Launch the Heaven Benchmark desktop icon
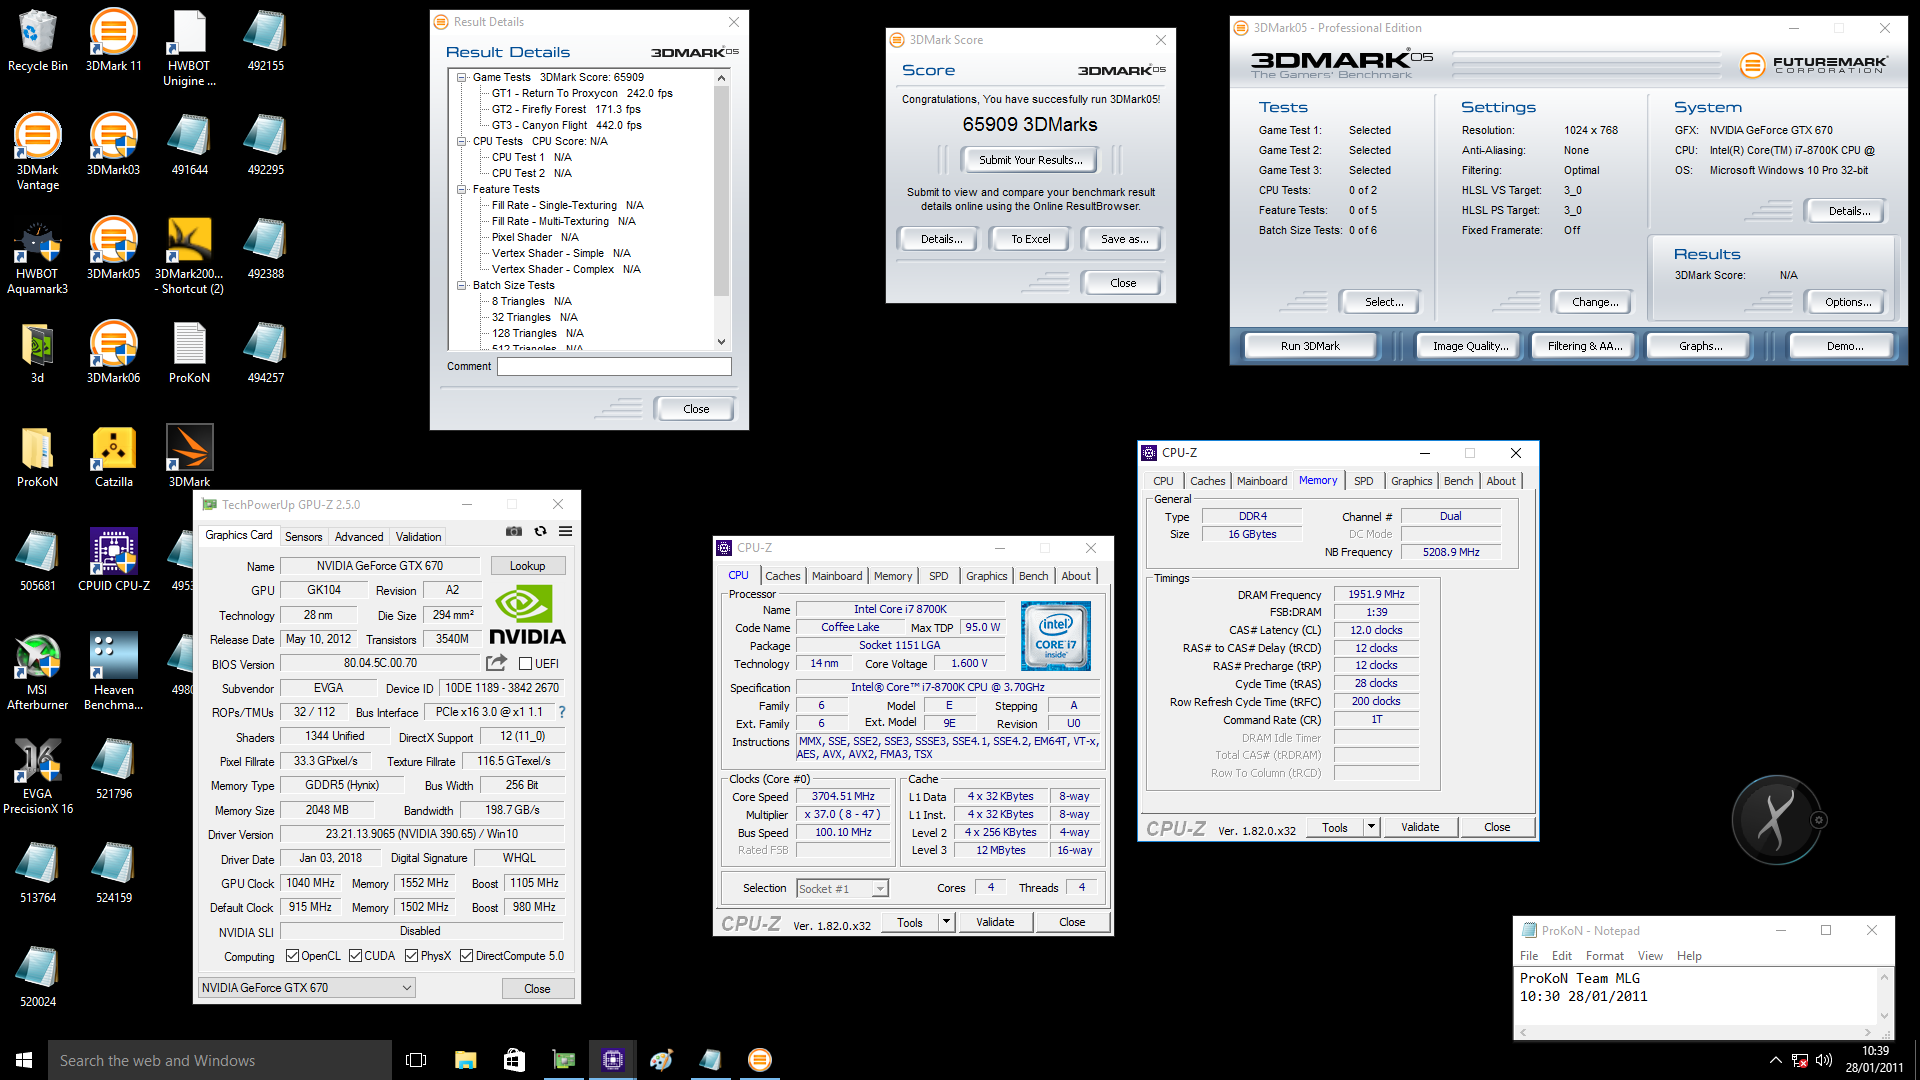 pyautogui.click(x=113, y=671)
